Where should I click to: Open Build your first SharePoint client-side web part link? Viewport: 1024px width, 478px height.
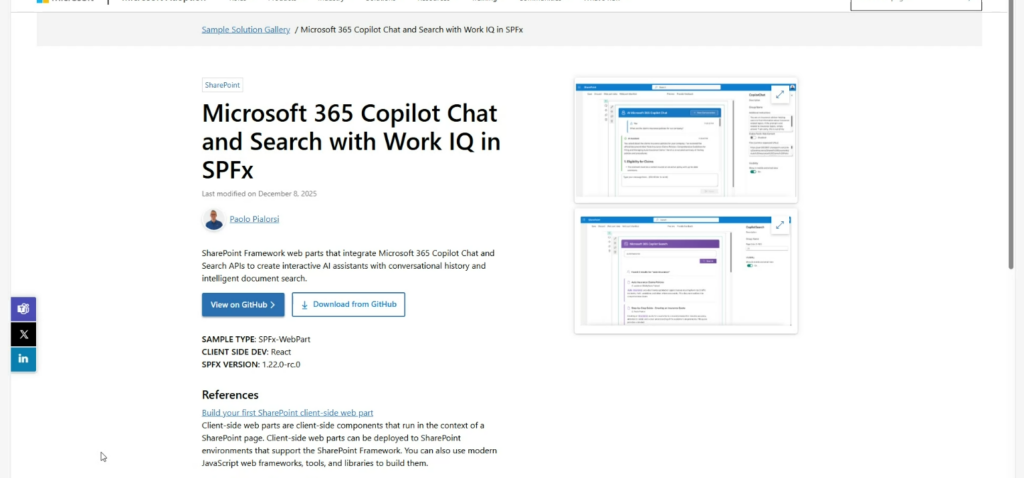tap(287, 413)
